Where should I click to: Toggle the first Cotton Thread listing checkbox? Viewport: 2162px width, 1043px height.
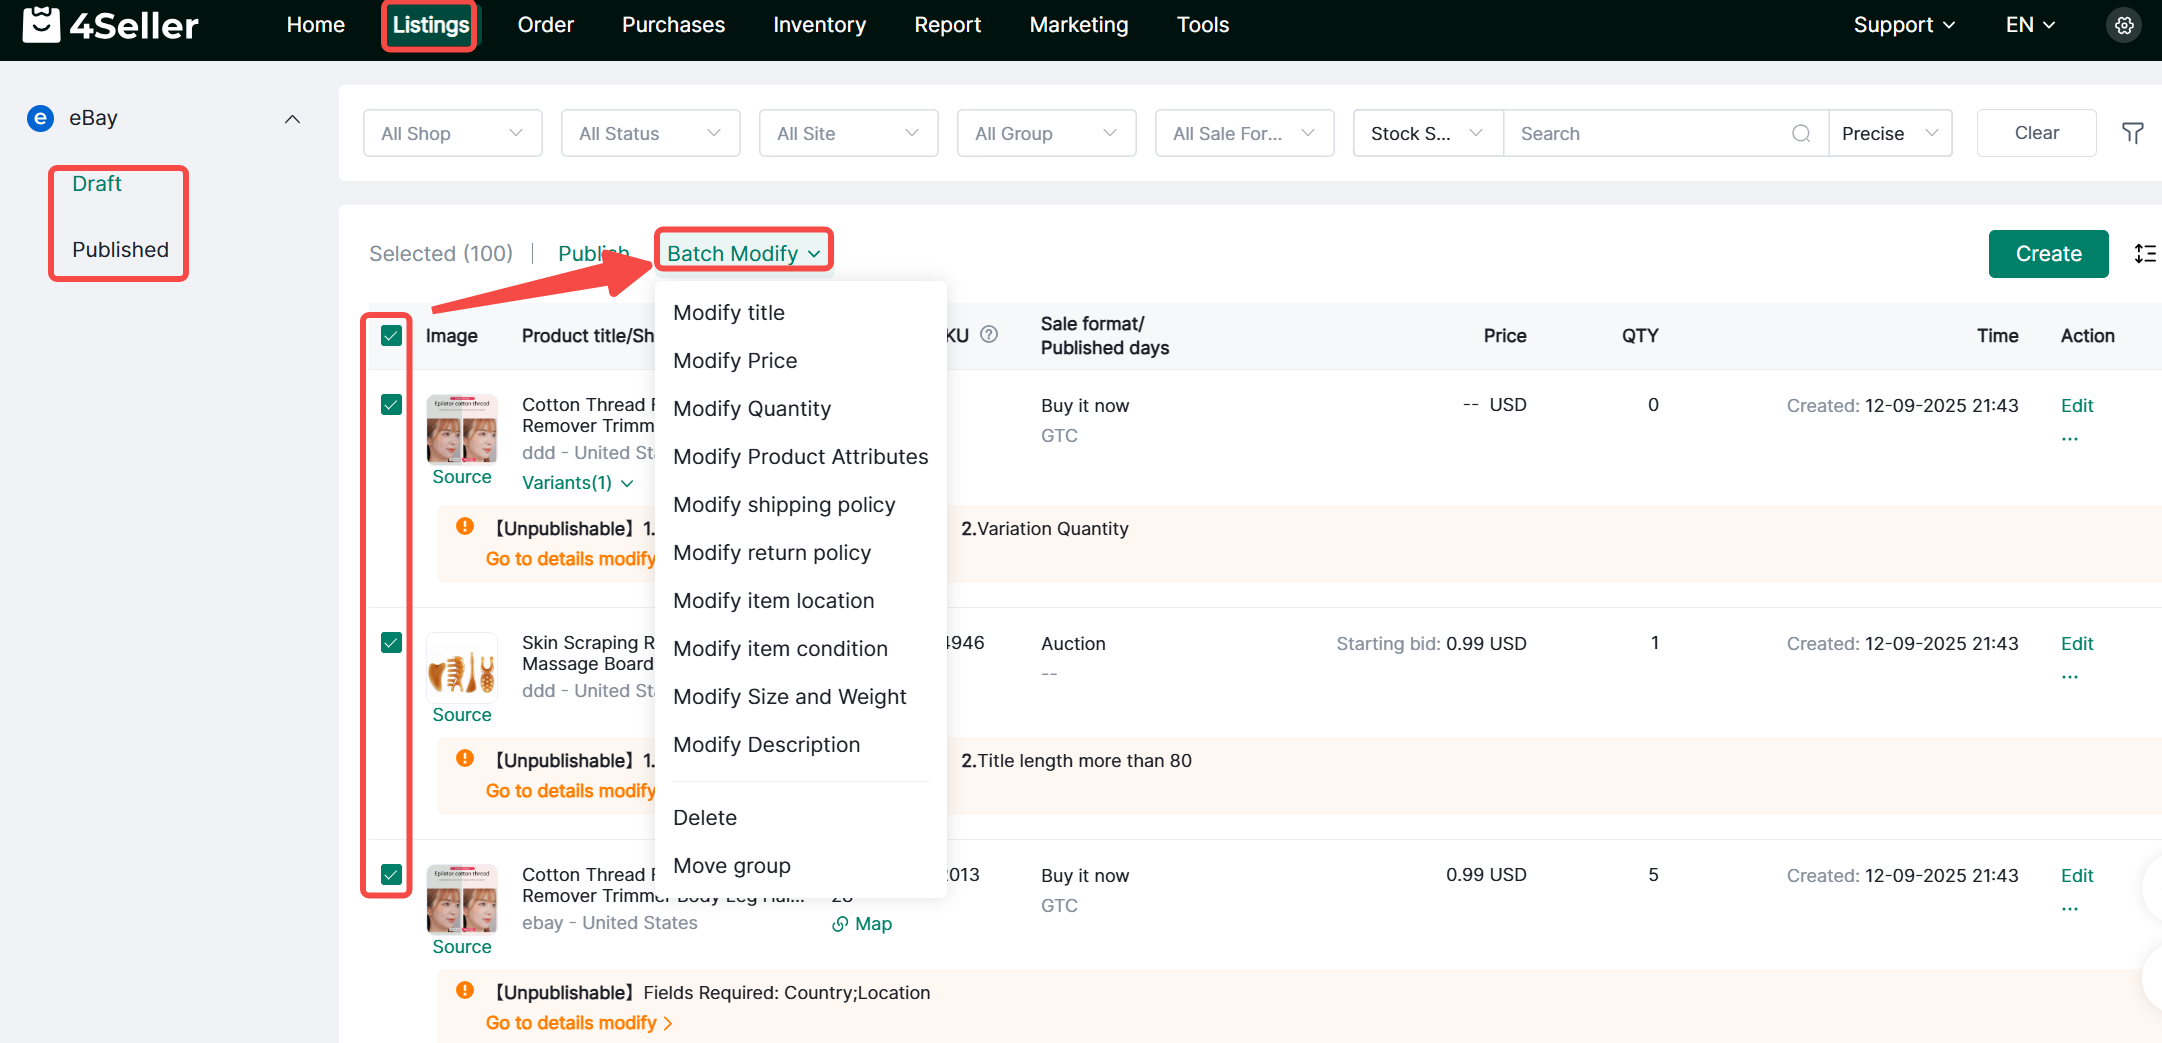coord(391,405)
